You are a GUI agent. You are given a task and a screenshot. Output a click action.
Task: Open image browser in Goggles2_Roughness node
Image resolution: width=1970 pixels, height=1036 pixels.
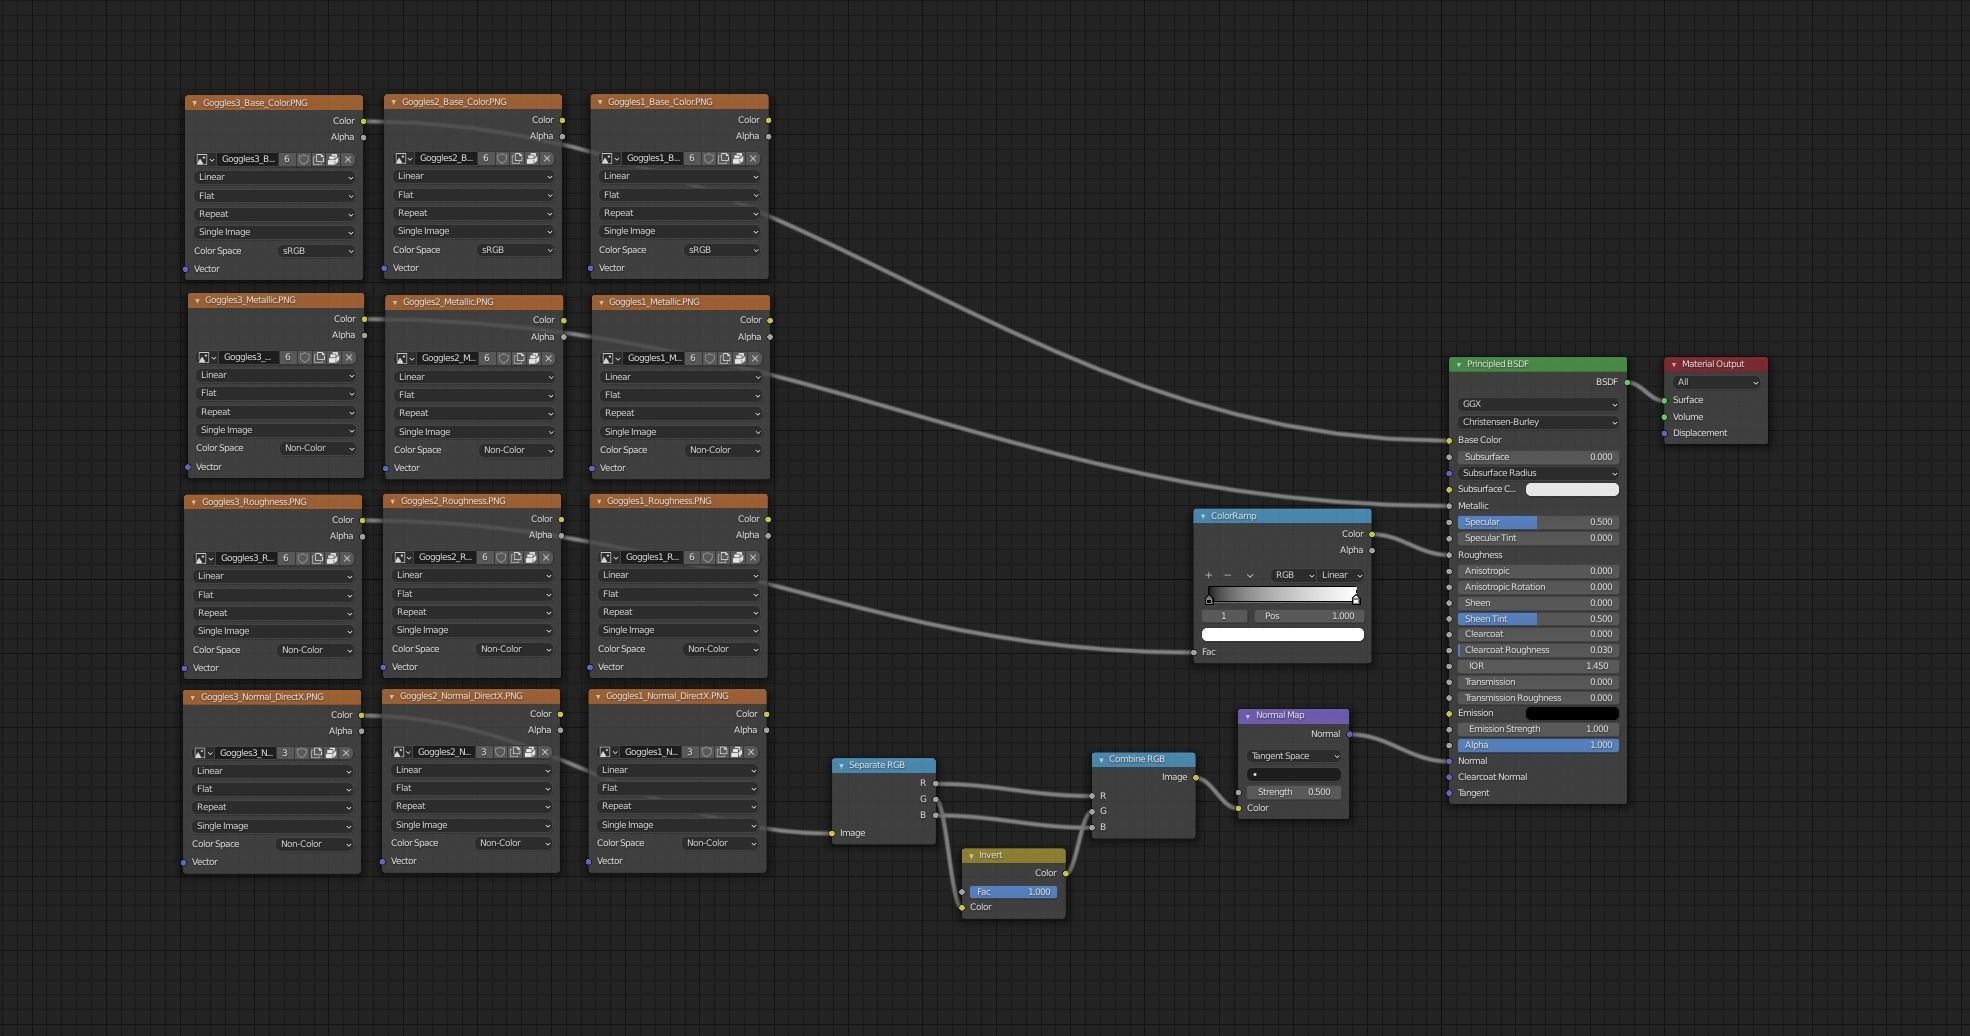(x=402, y=557)
